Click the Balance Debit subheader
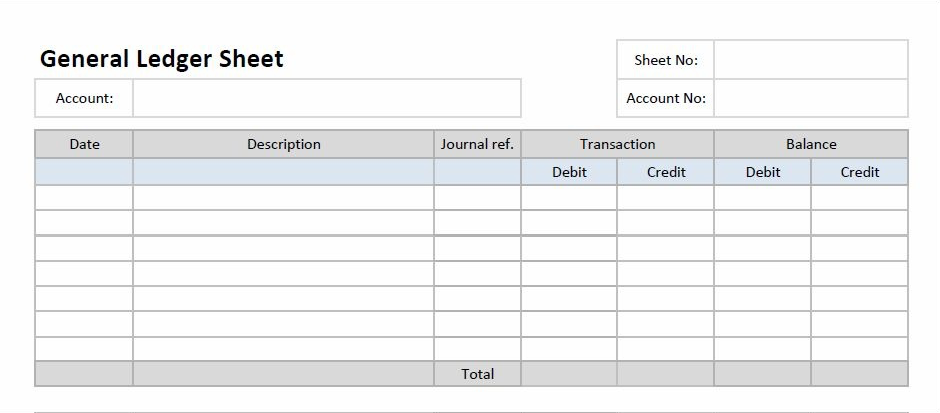Viewport: 940px width, 413px height. point(763,172)
